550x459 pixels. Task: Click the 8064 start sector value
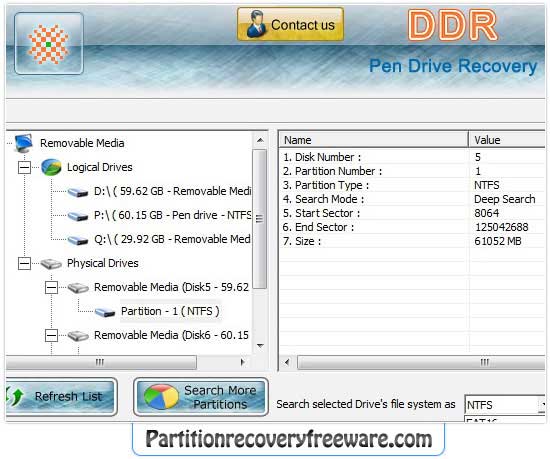[487, 213]
